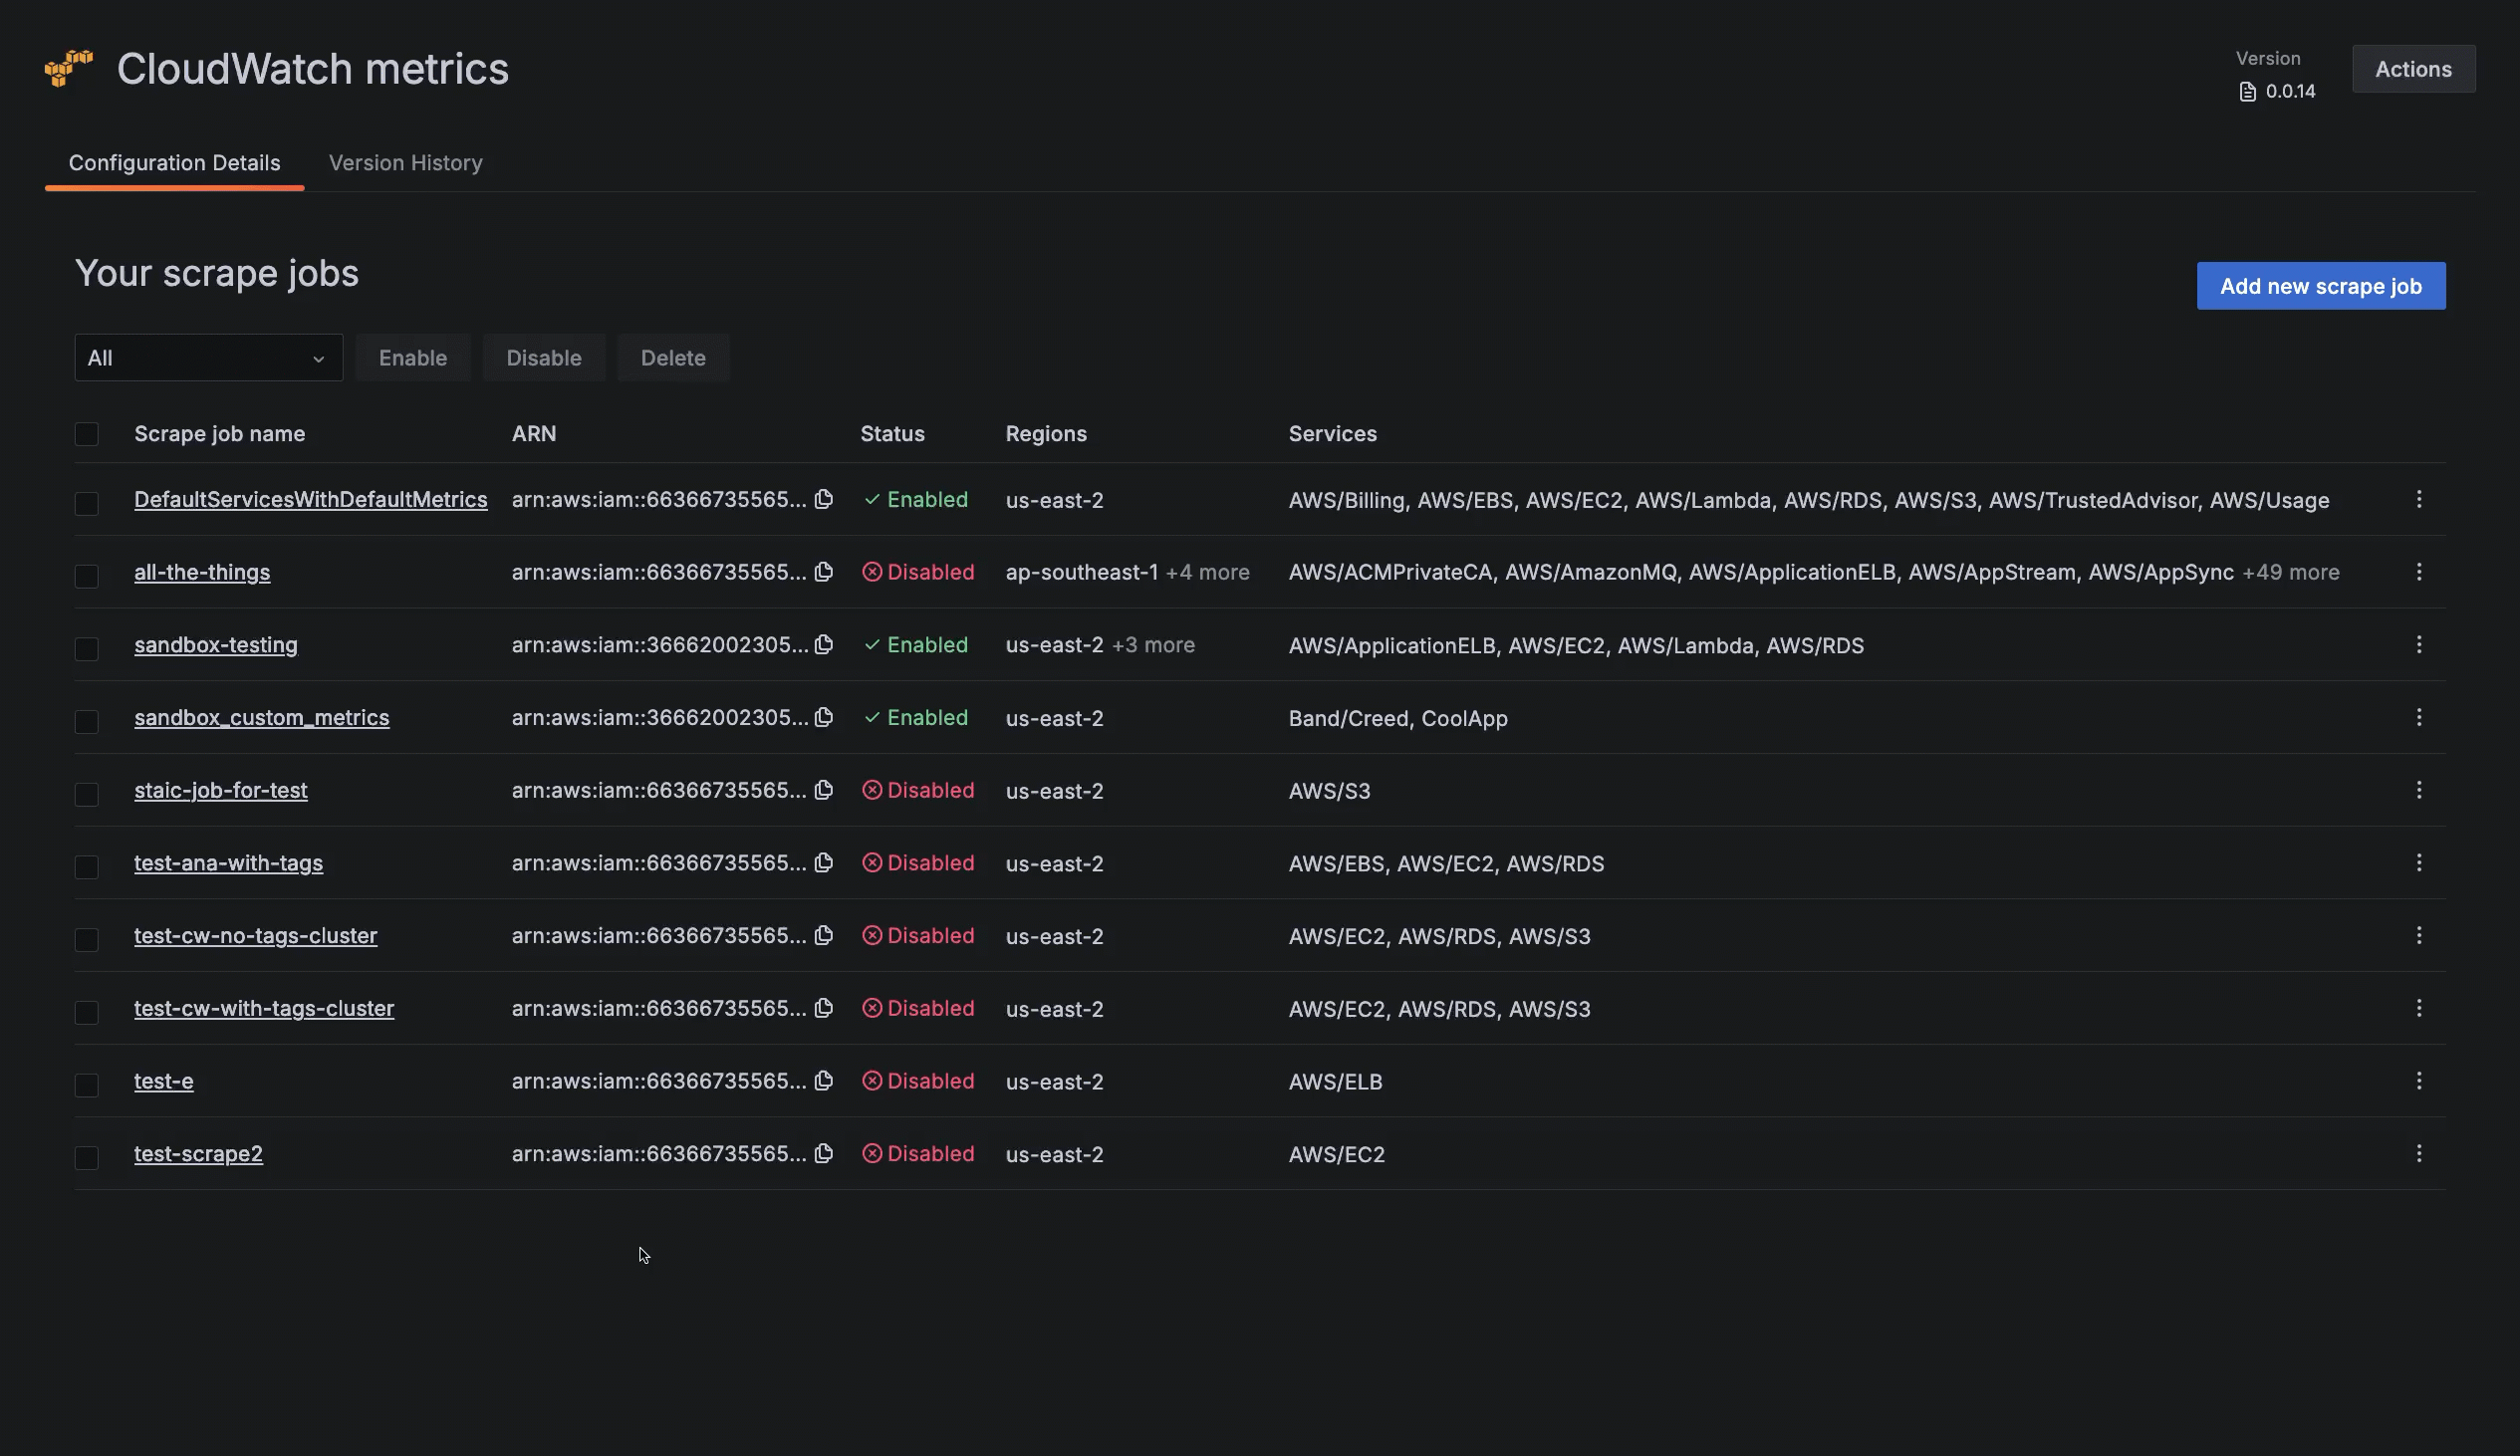This screenshot has height=1456, width=2520.
Task: Click the CloudWatch logo icon
Action: click(x=69, y=68)
